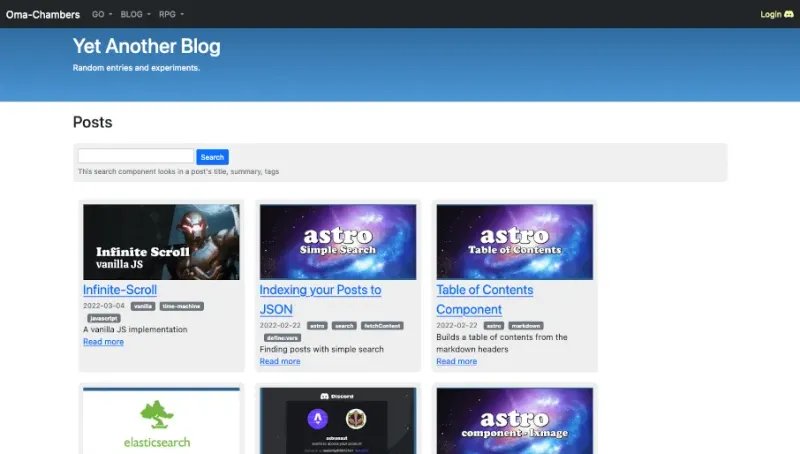The width and height of the screenshot is (800, 454).
Task: Open the astro component image thumbnail
Action: [515, 421]
